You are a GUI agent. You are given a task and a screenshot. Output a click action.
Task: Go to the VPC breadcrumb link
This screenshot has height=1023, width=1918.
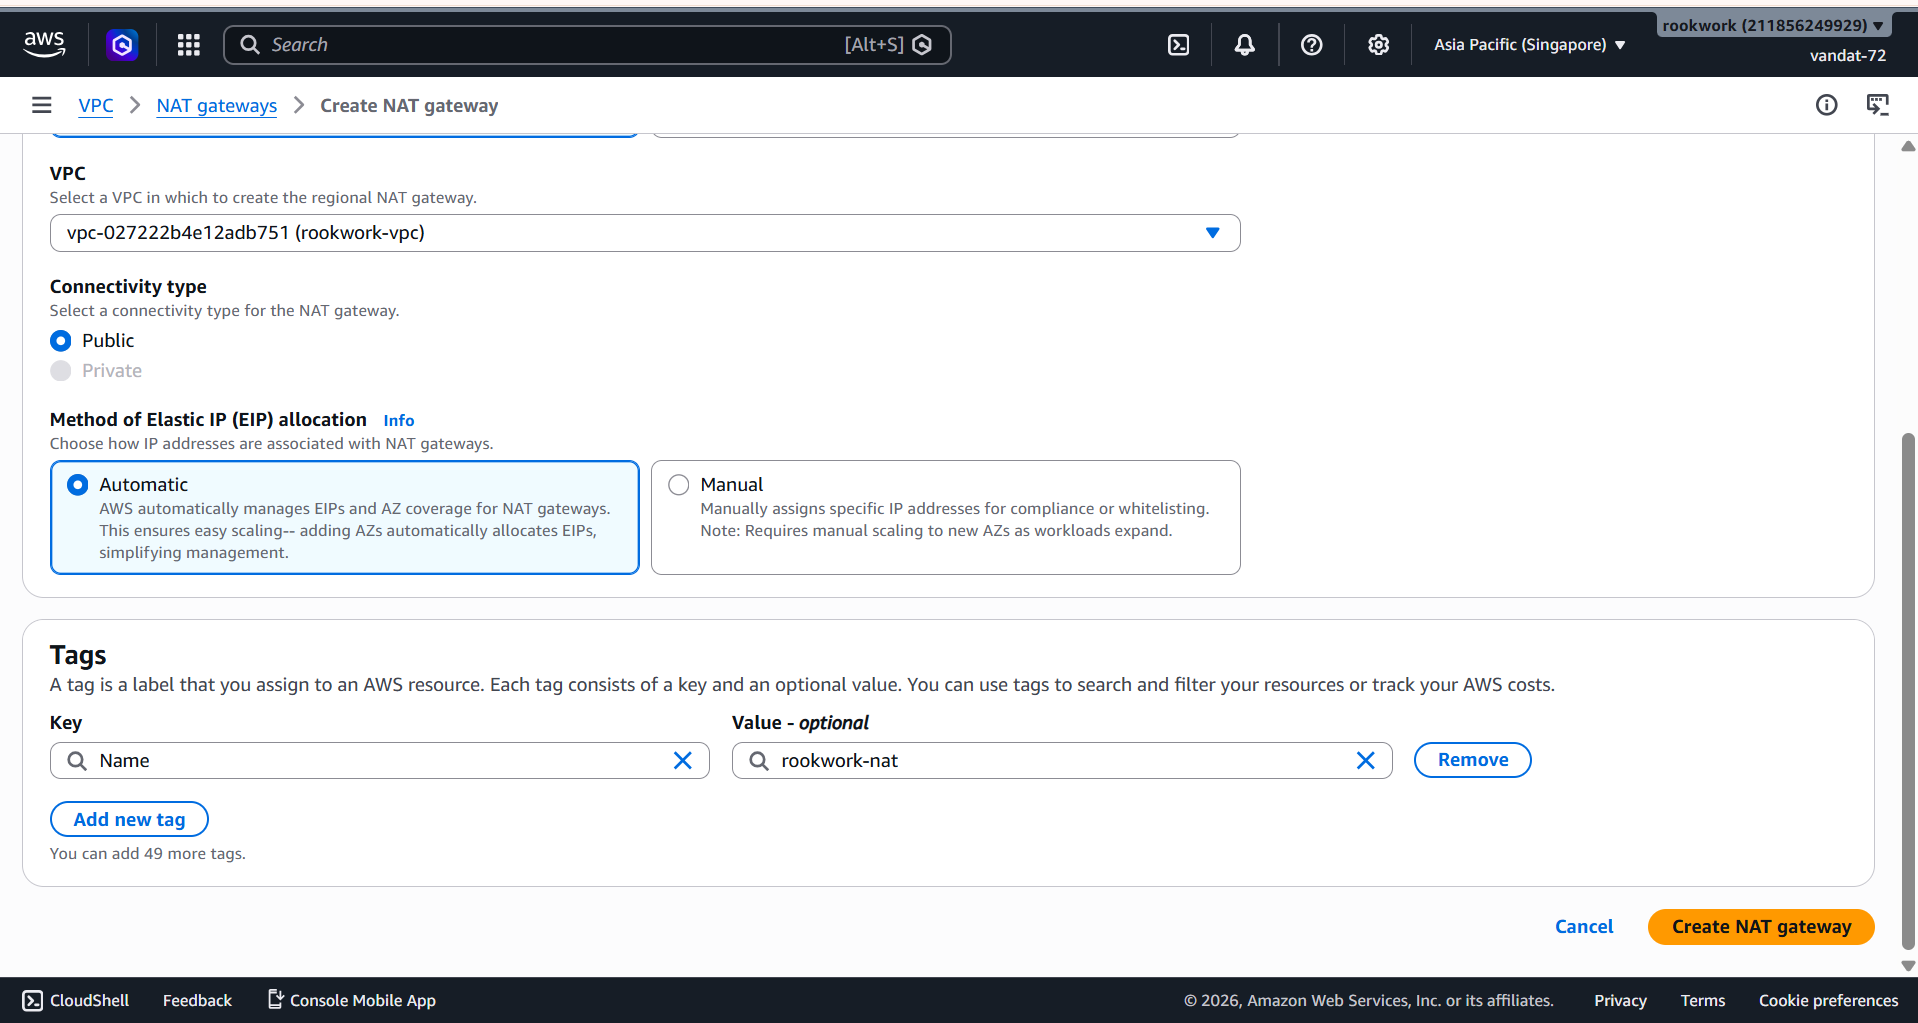[x=96, y=106]
